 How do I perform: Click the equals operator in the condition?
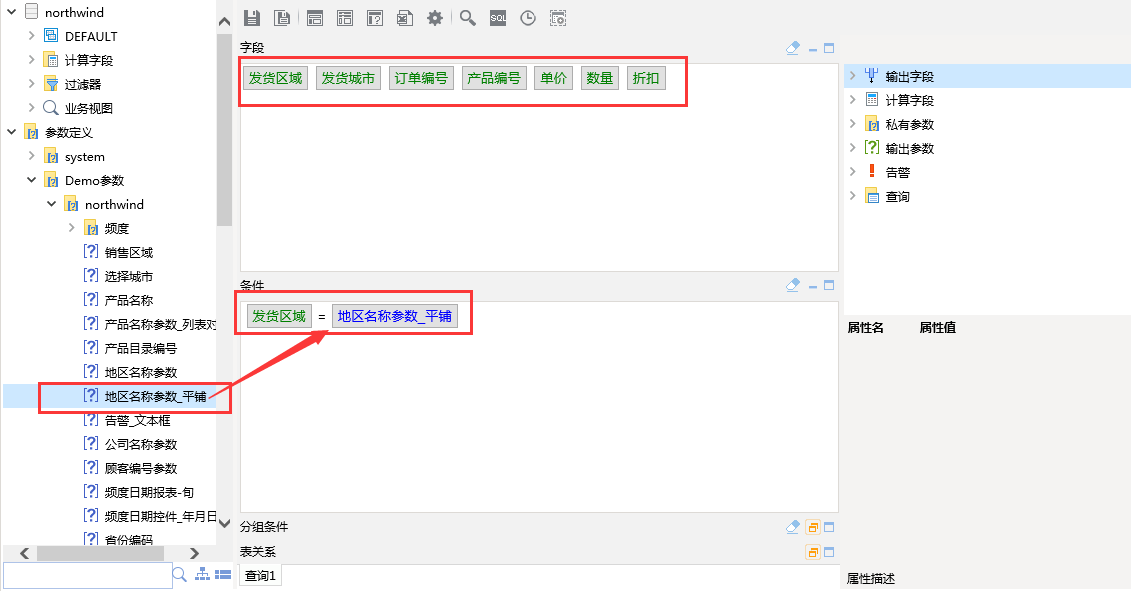[322, 317]
